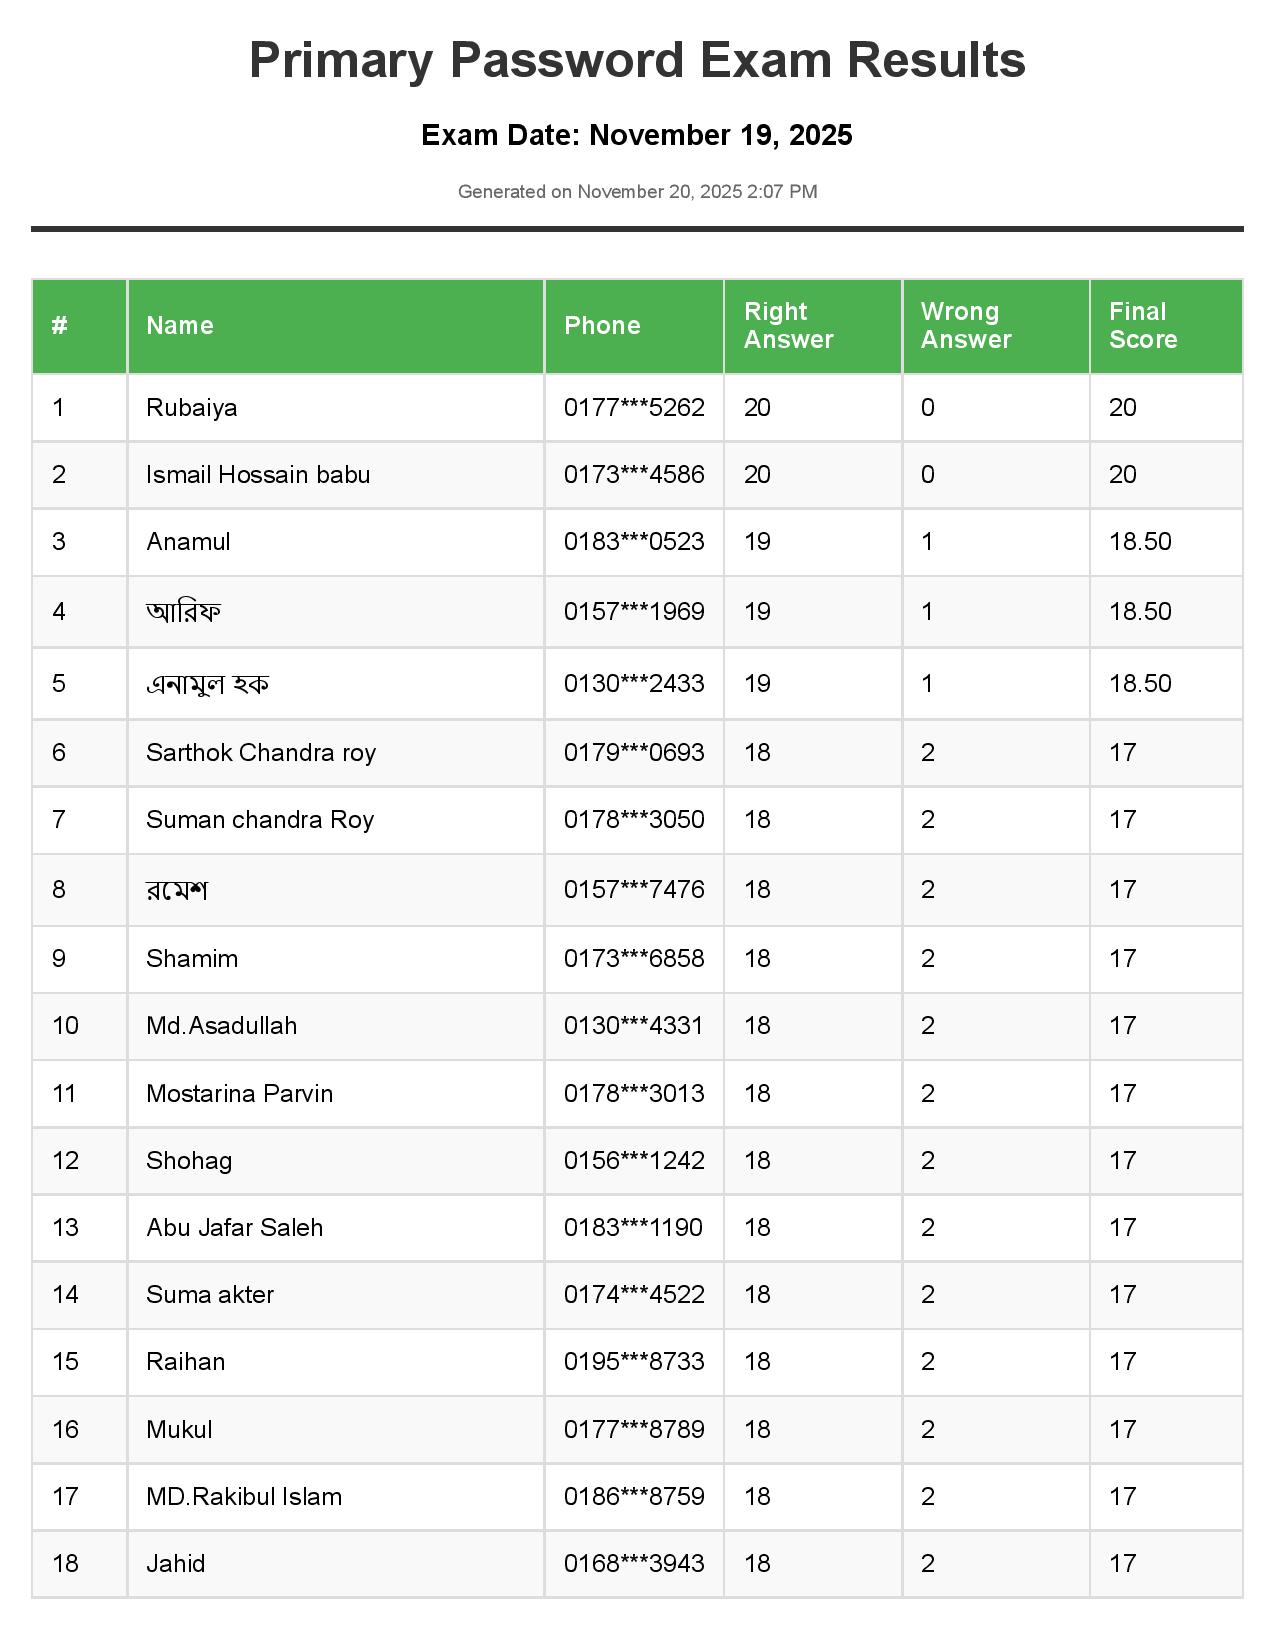The image size is (1275, 1650).
Task: Click the name 'Jahid' in the last row
Action: (176, 1564)
